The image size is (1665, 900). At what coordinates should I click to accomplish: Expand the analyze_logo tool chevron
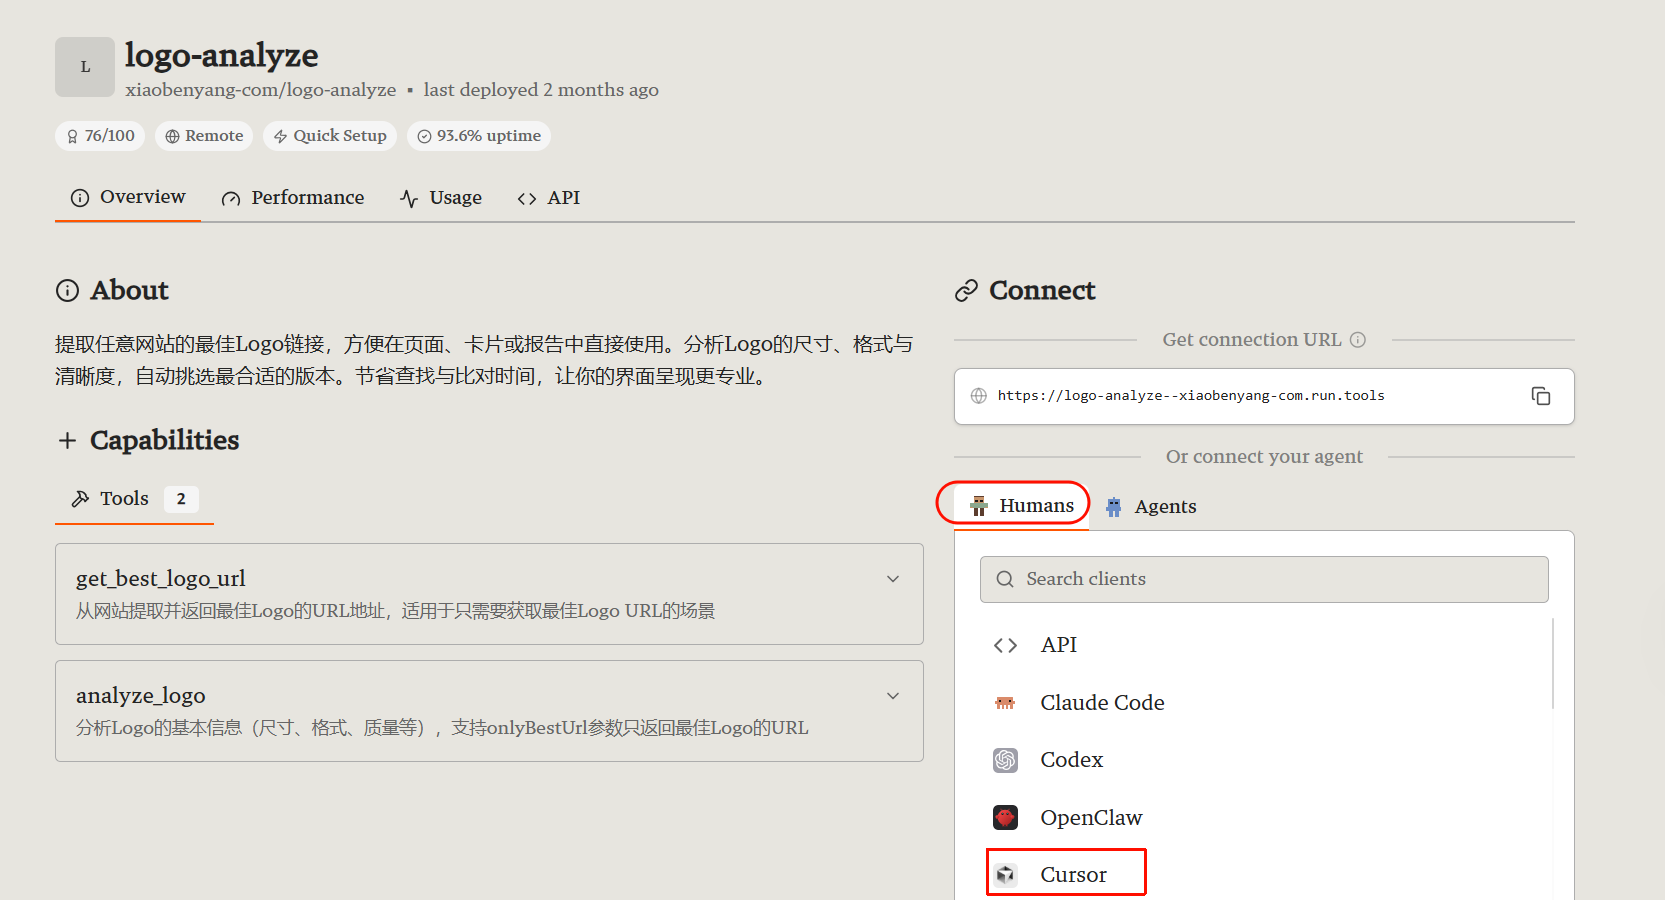893,696
